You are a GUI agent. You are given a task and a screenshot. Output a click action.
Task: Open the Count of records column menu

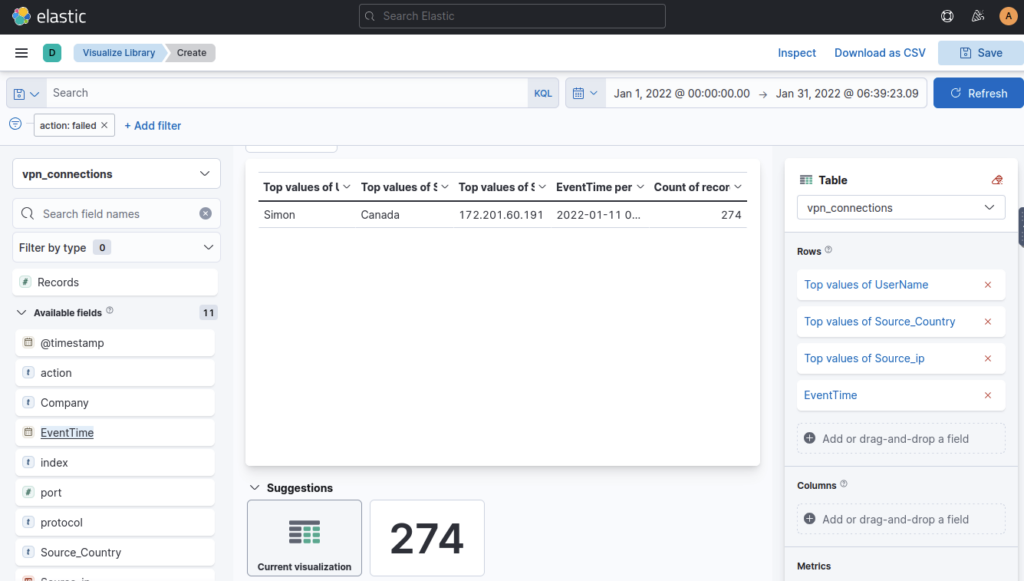tap(737, 187)
